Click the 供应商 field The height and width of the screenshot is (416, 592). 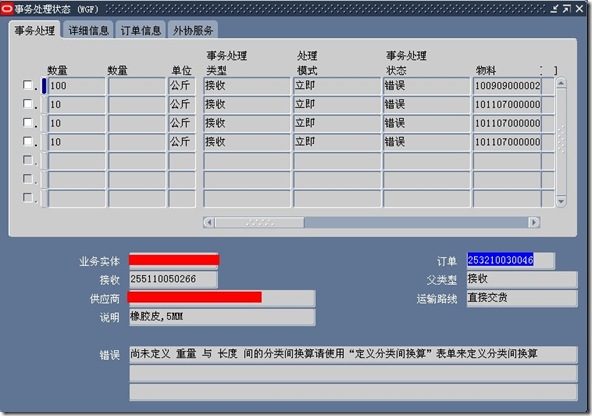coord(222,298)
